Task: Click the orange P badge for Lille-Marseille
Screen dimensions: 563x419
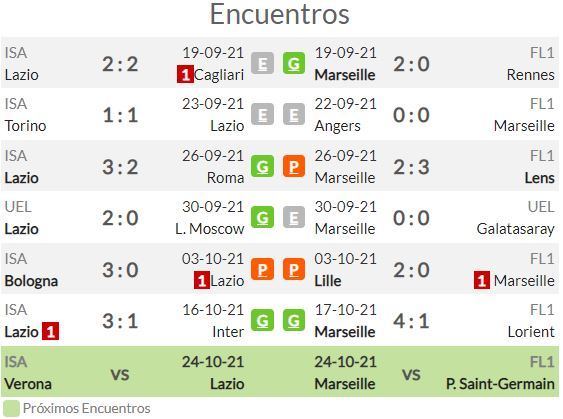Action: tap(294, 269)
